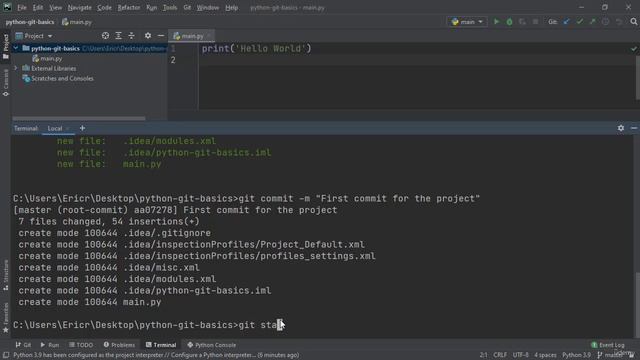
Task: Open the master Git branch popup
Action: (x=610, y=355)
